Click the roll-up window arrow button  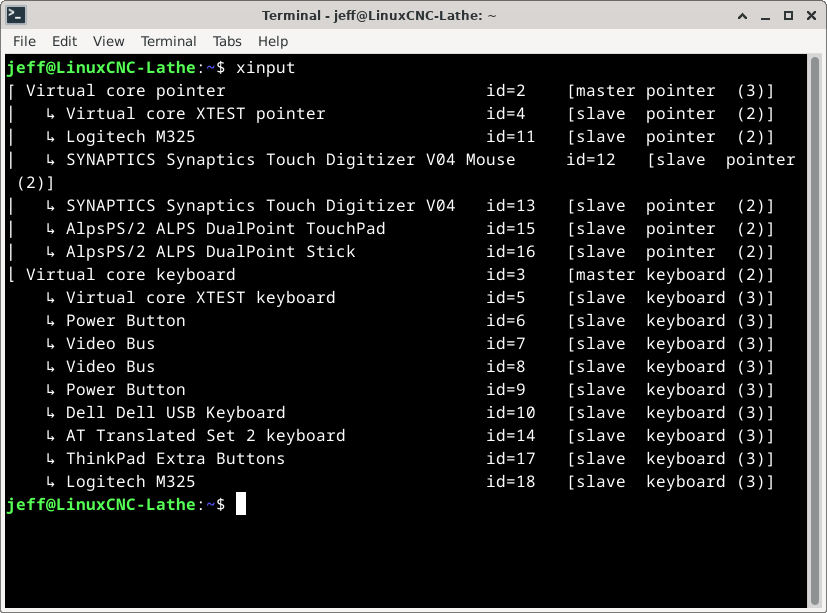coord(742,16)
